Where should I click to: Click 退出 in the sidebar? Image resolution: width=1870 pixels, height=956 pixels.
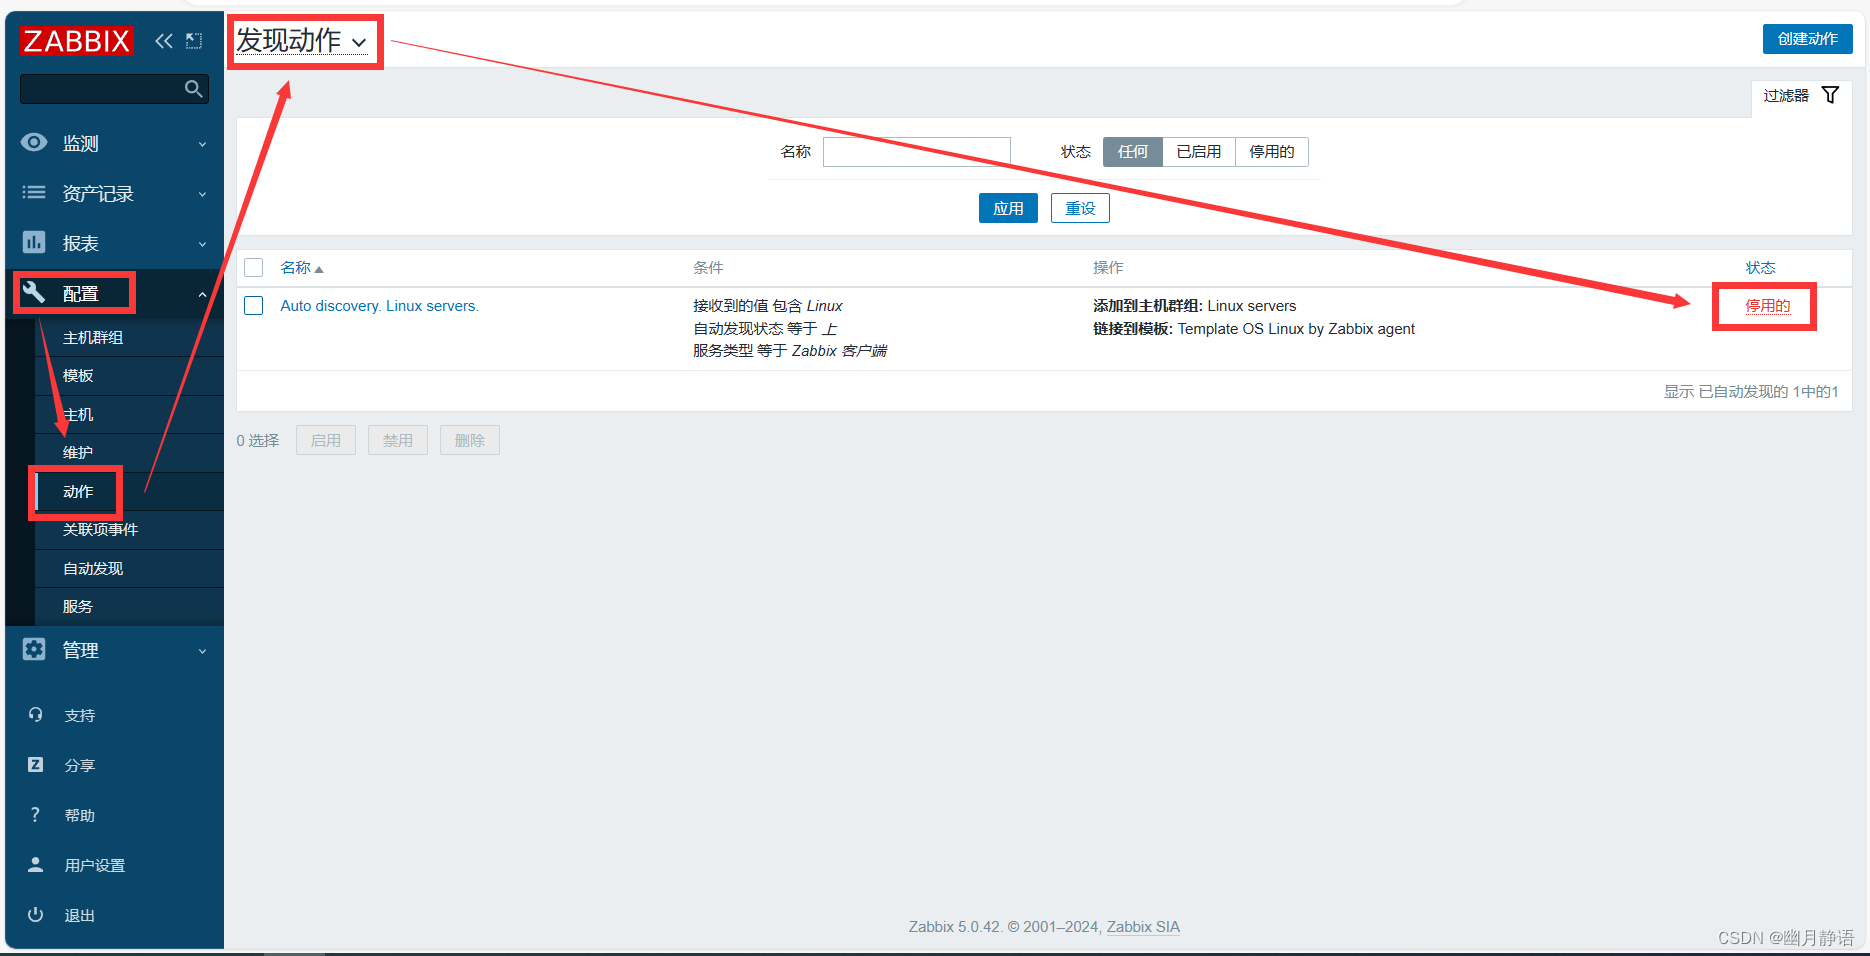pyautogui.click(x=80, y=916)
